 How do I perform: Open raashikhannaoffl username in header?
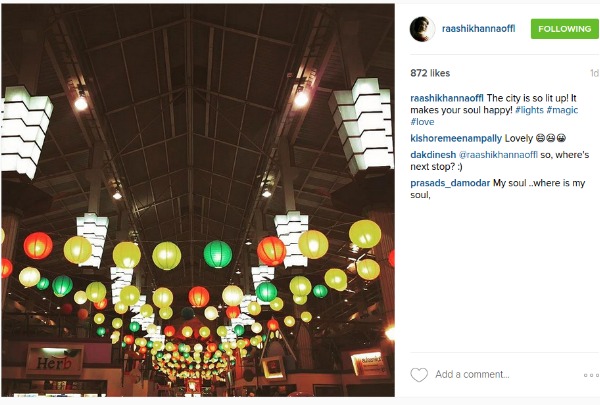pyautogui.click(x=478, y=29)
